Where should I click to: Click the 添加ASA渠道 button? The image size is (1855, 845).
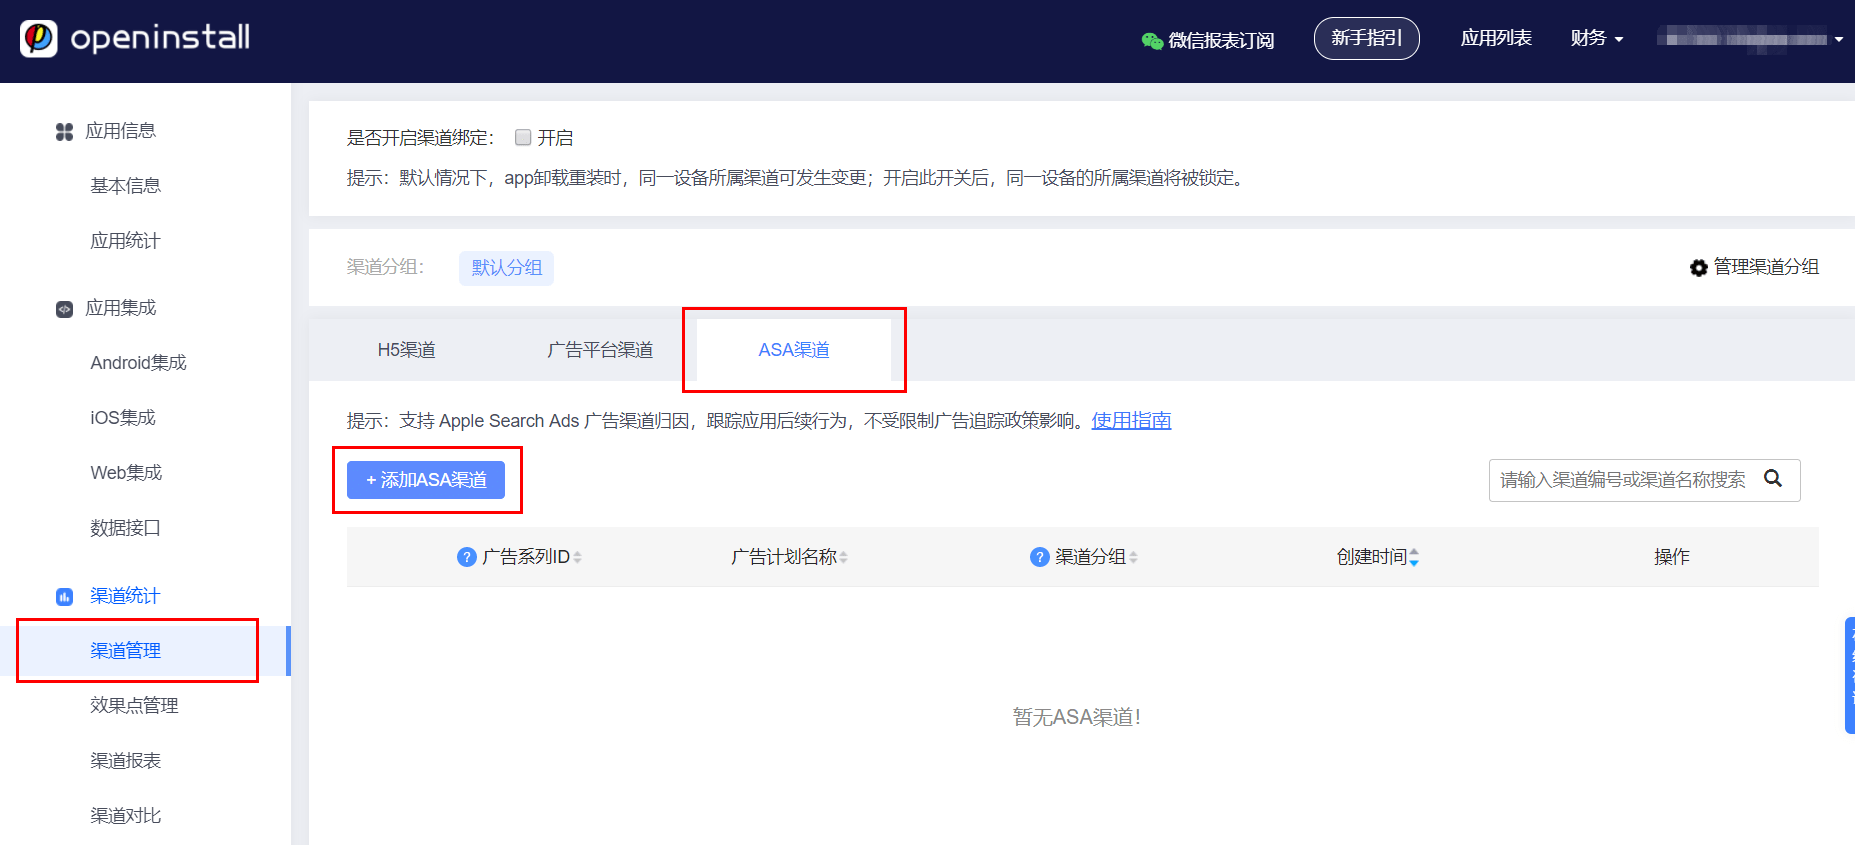point(426,480)
